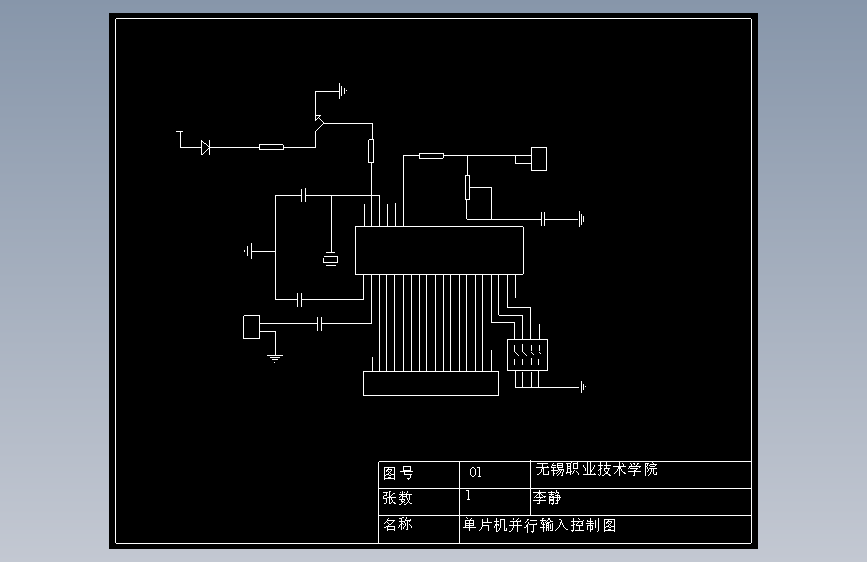Click the wide connector rectangle below the chip
Screen dimensions: 867x562
tap(431, 383)
